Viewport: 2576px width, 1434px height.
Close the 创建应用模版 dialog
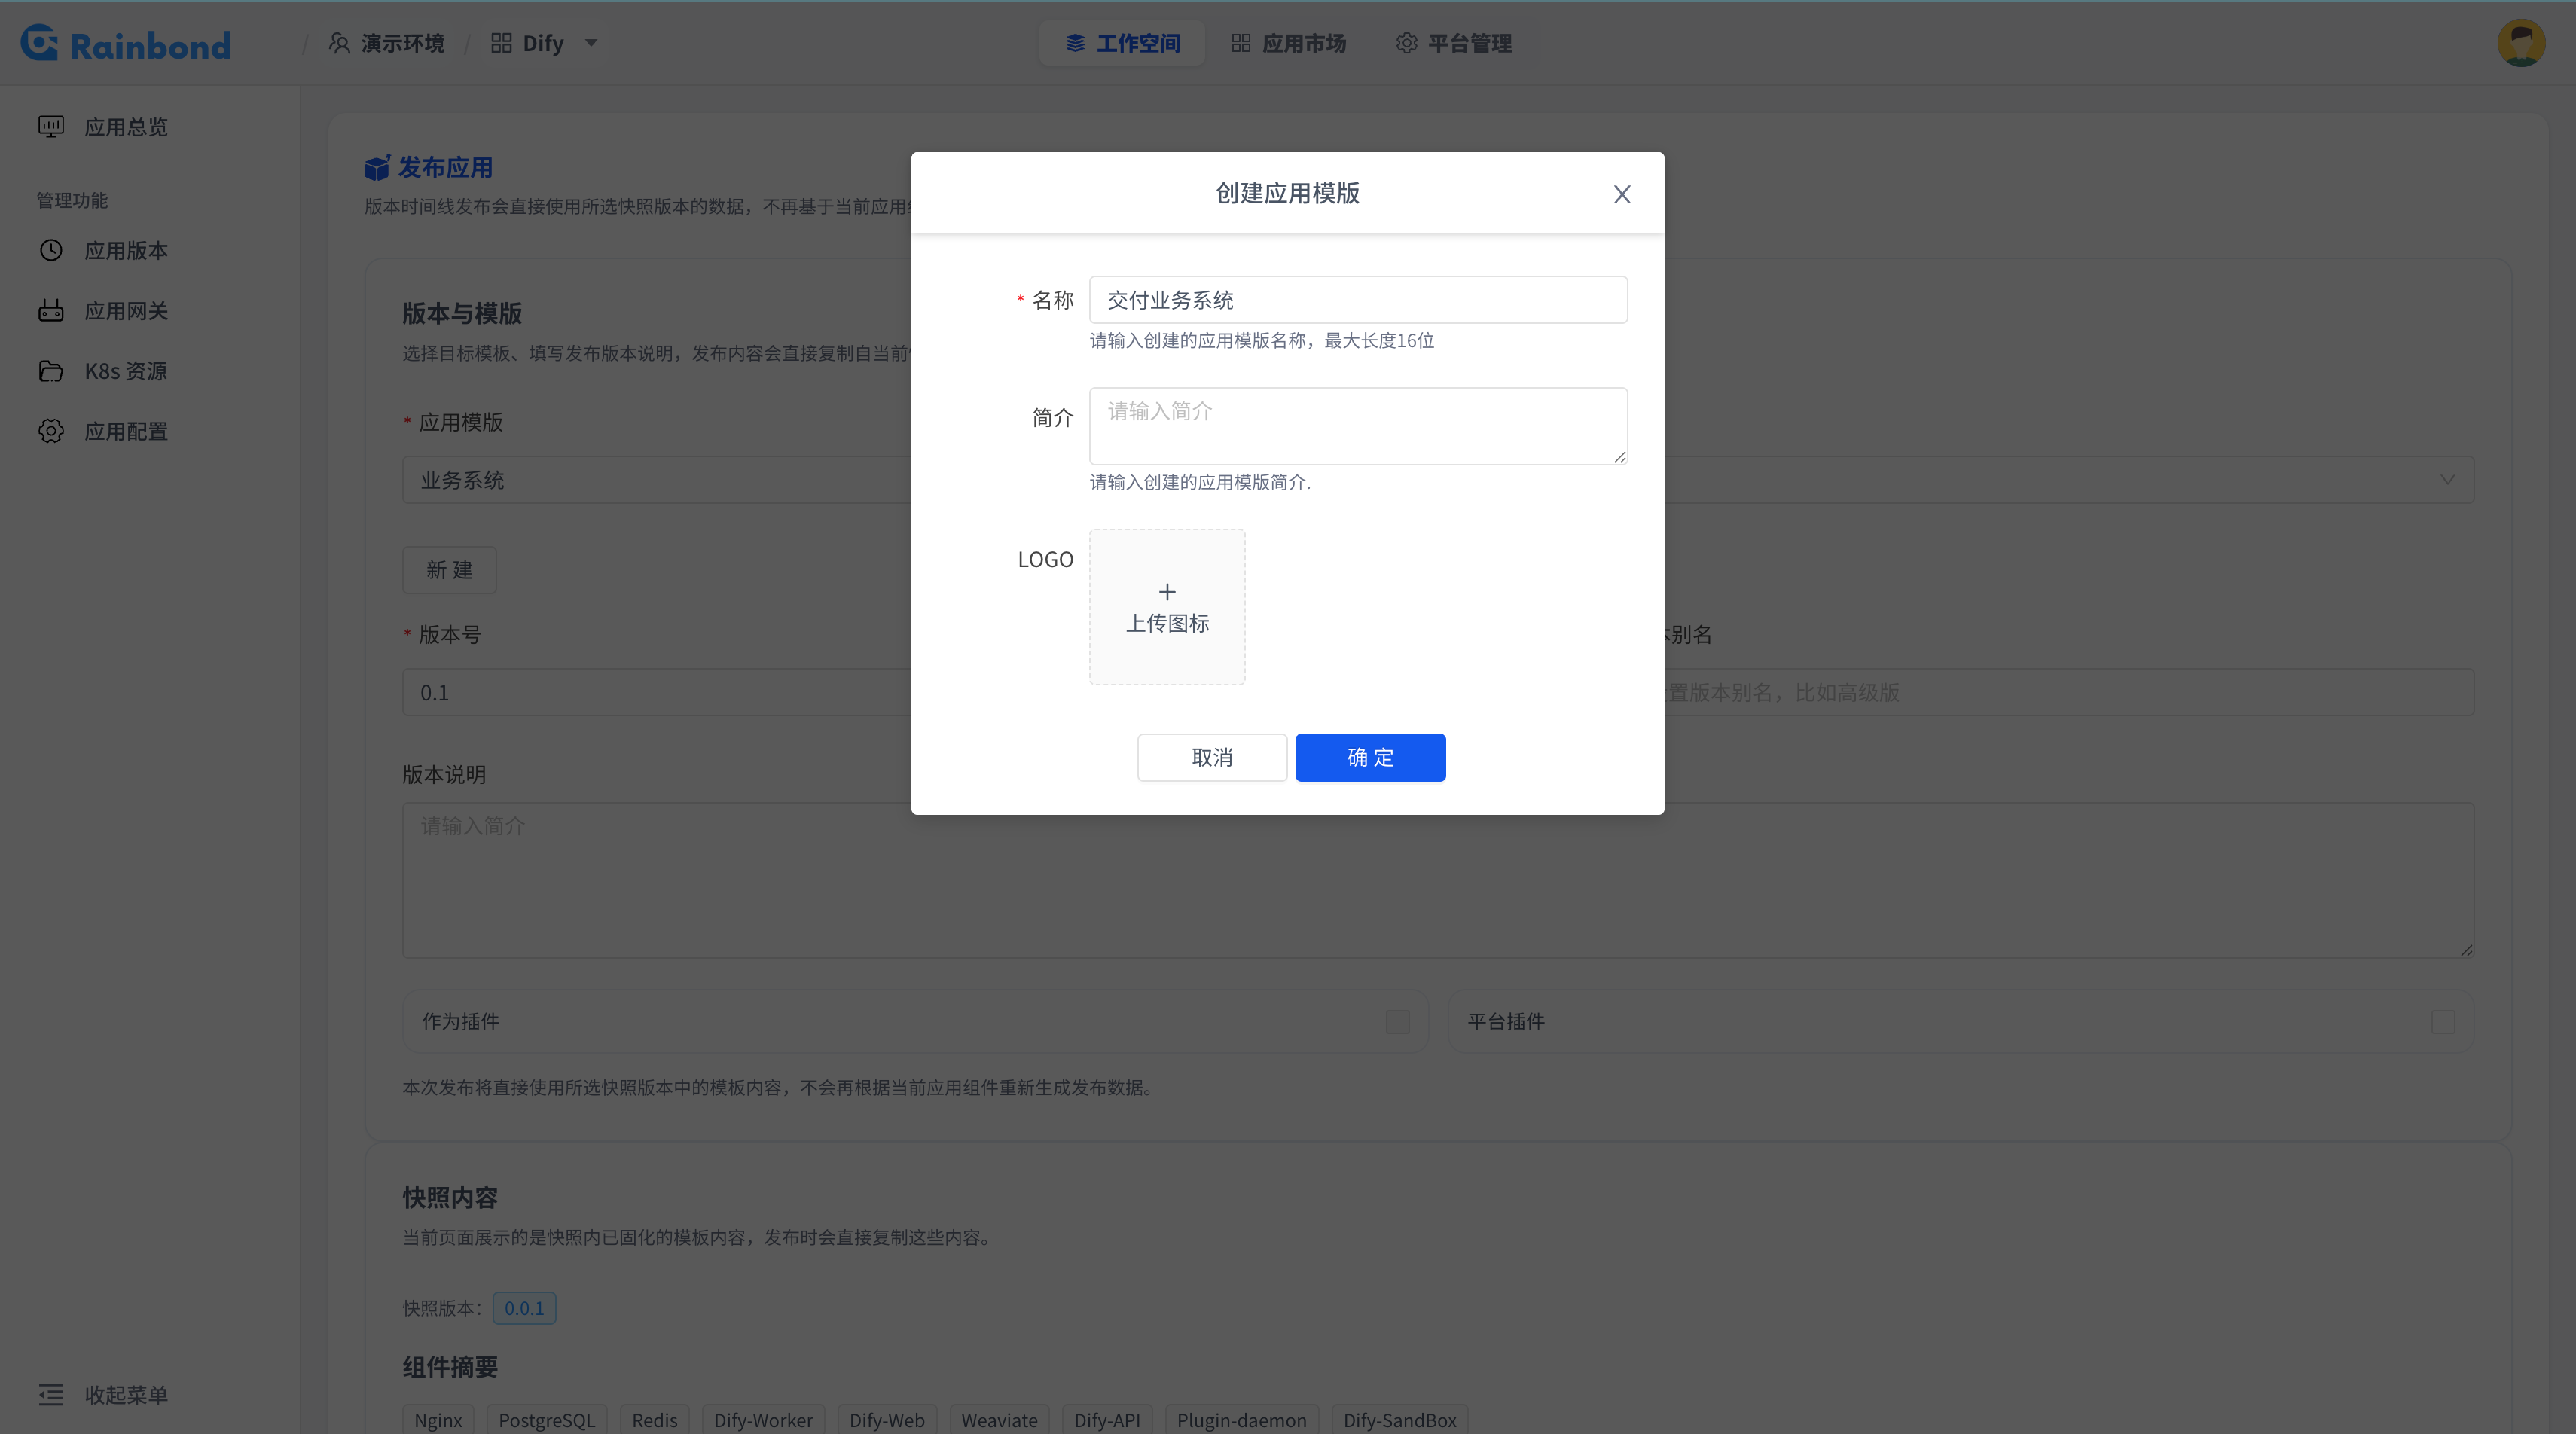point(1622,194)
